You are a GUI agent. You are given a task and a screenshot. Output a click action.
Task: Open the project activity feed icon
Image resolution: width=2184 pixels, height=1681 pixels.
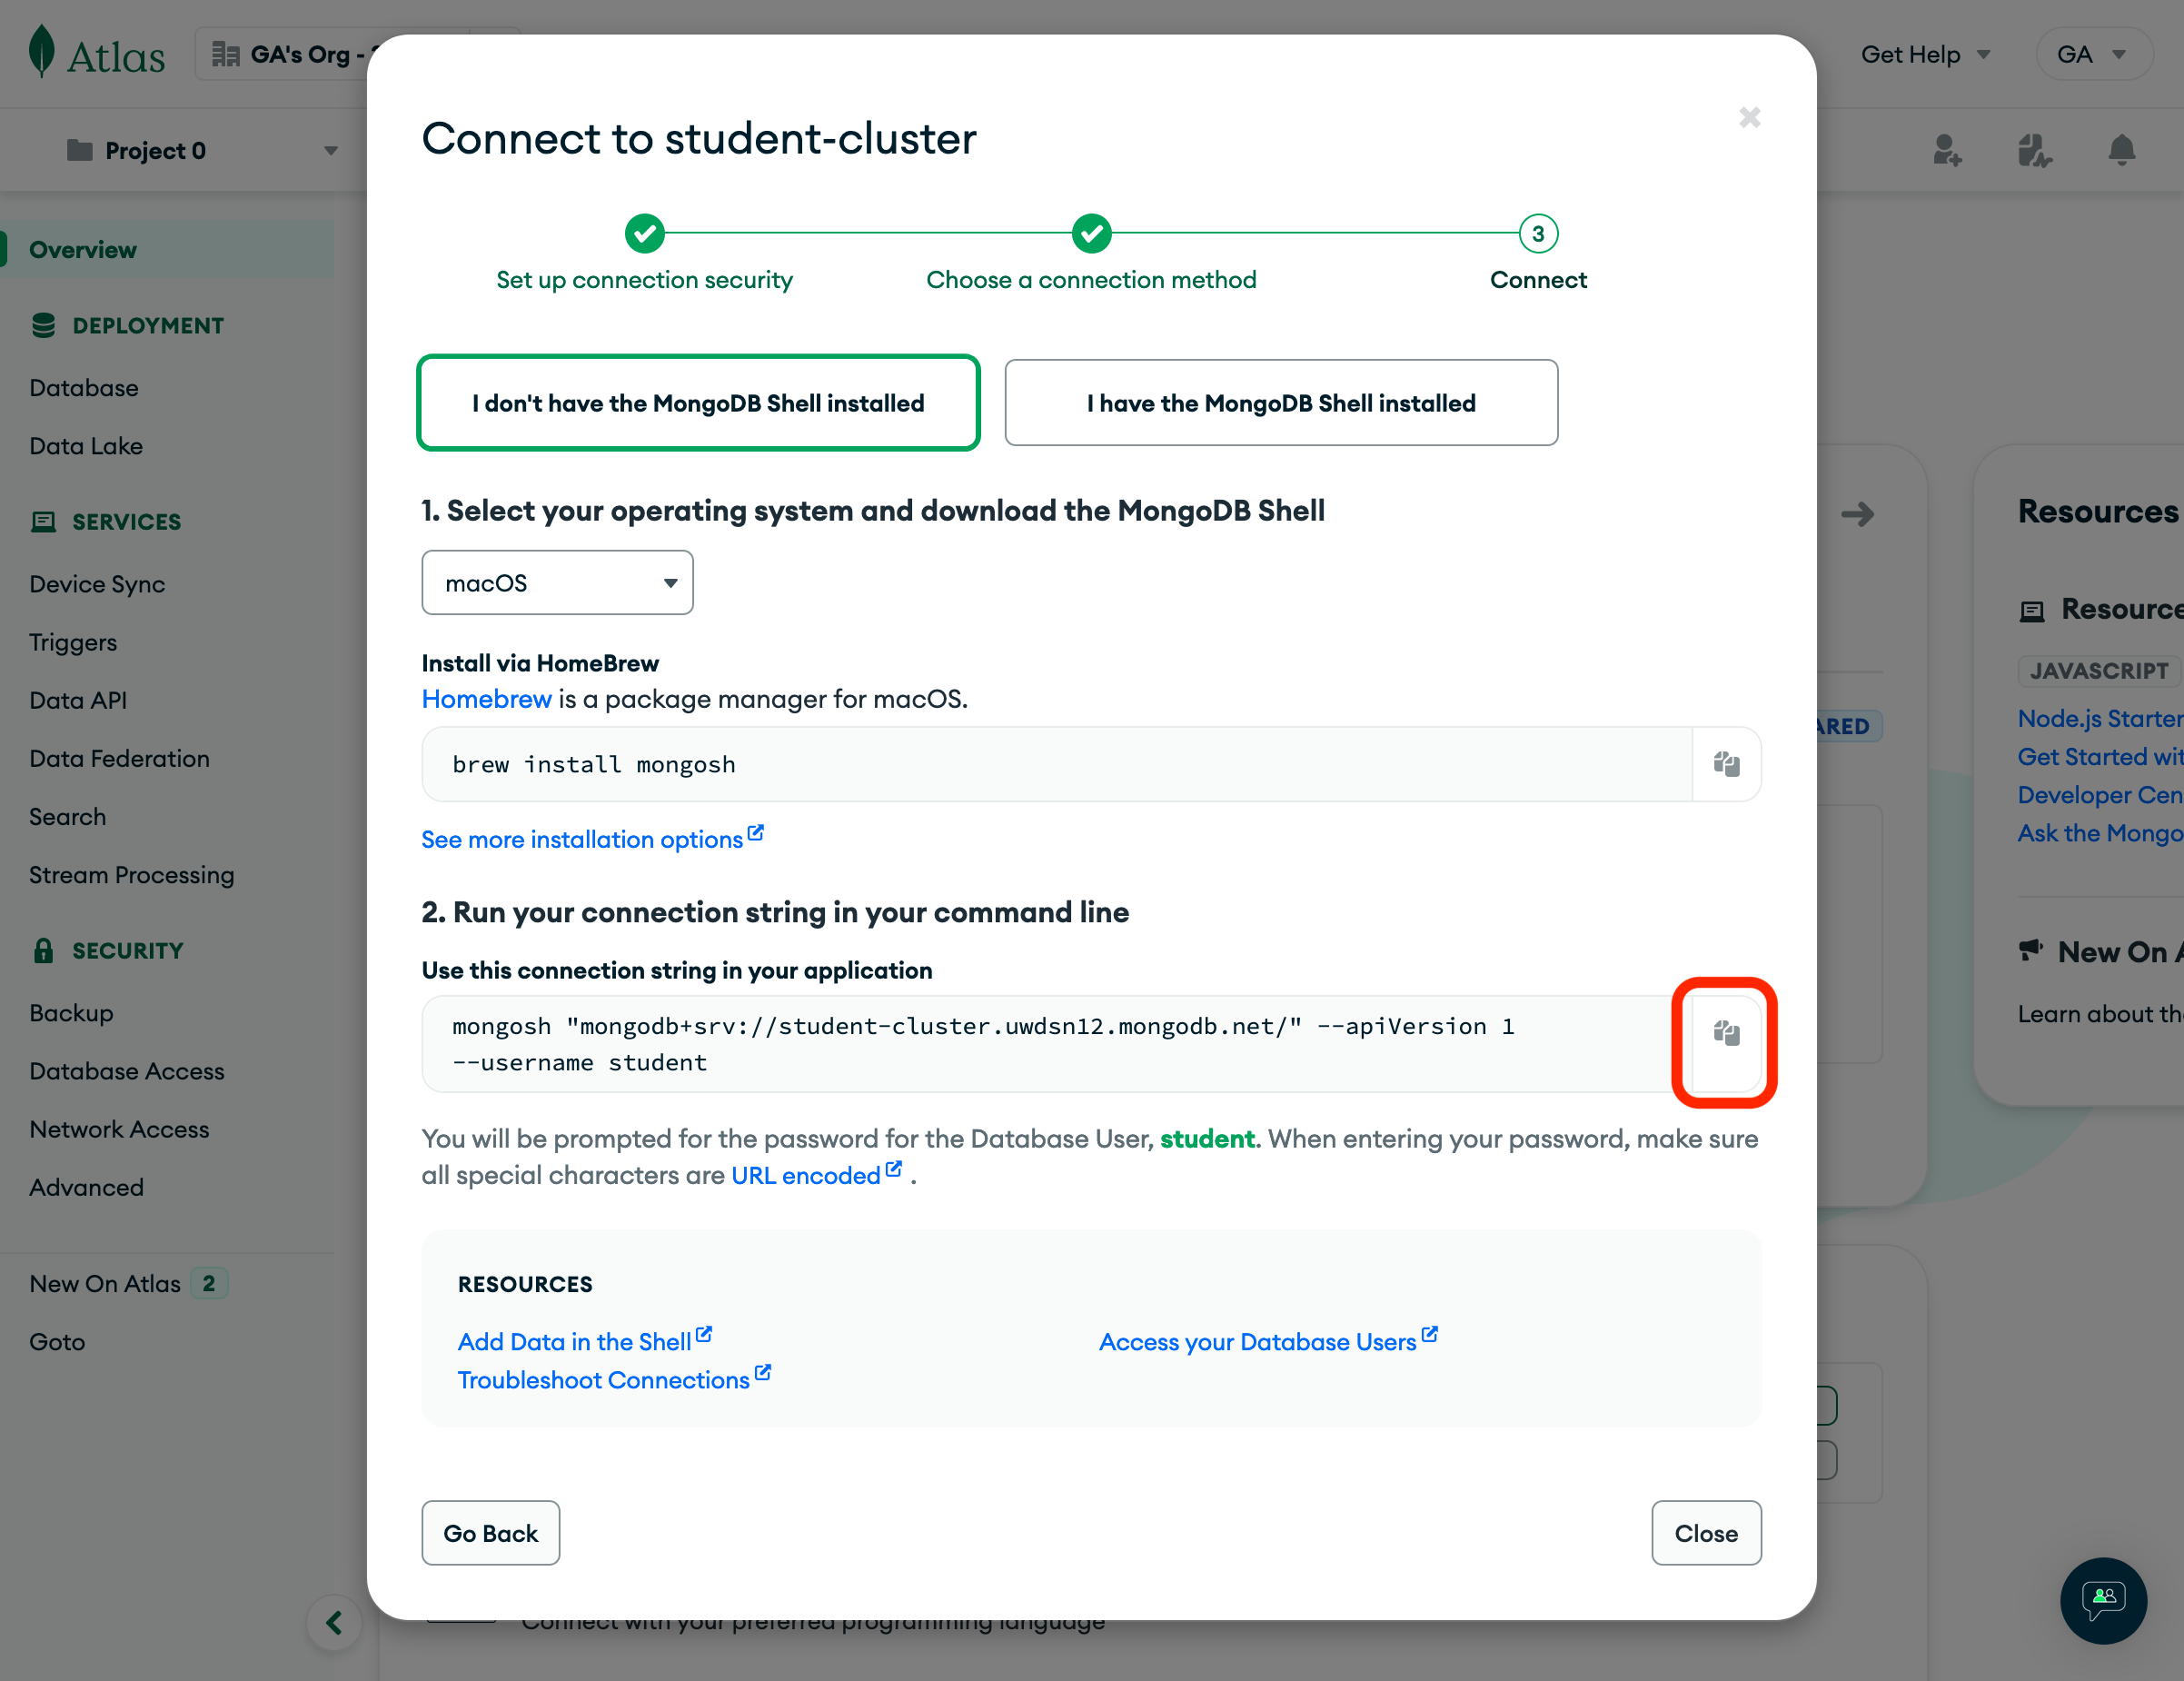[x=2034, y=151]
